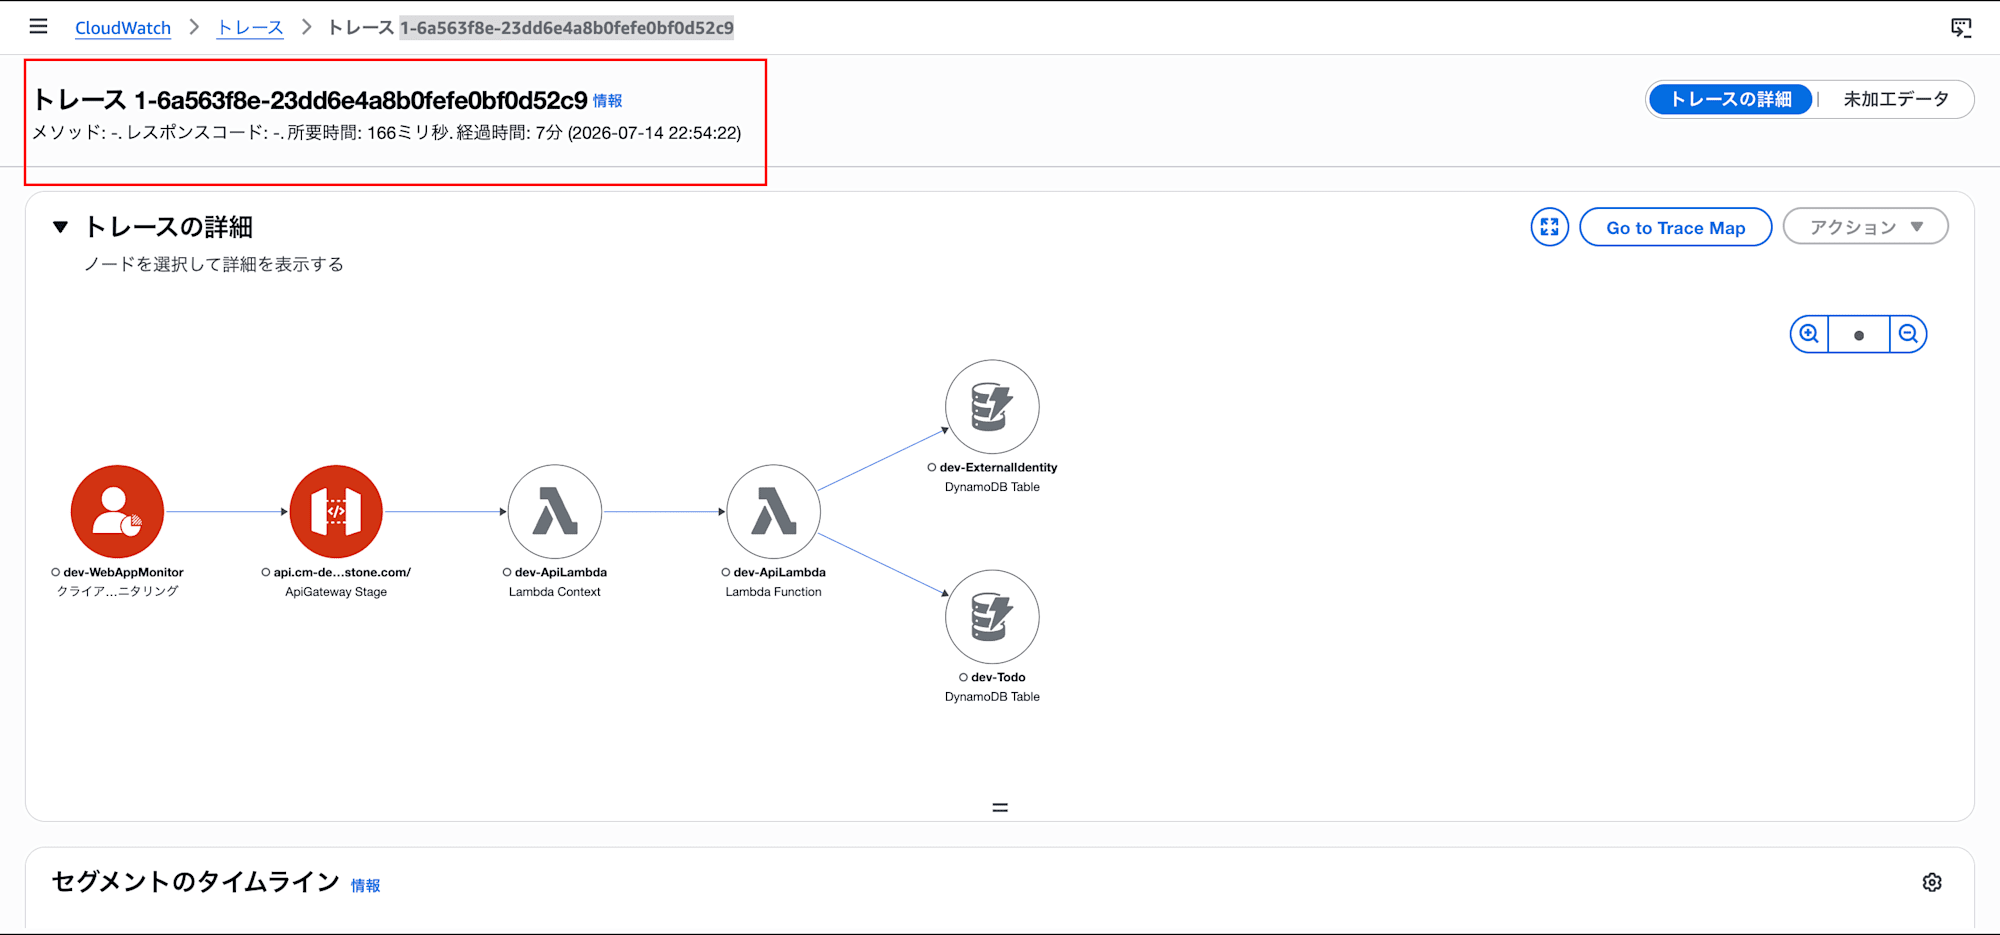Open the segment timeline settings gear
The image size is (2000, 935).
[1932, 882]
